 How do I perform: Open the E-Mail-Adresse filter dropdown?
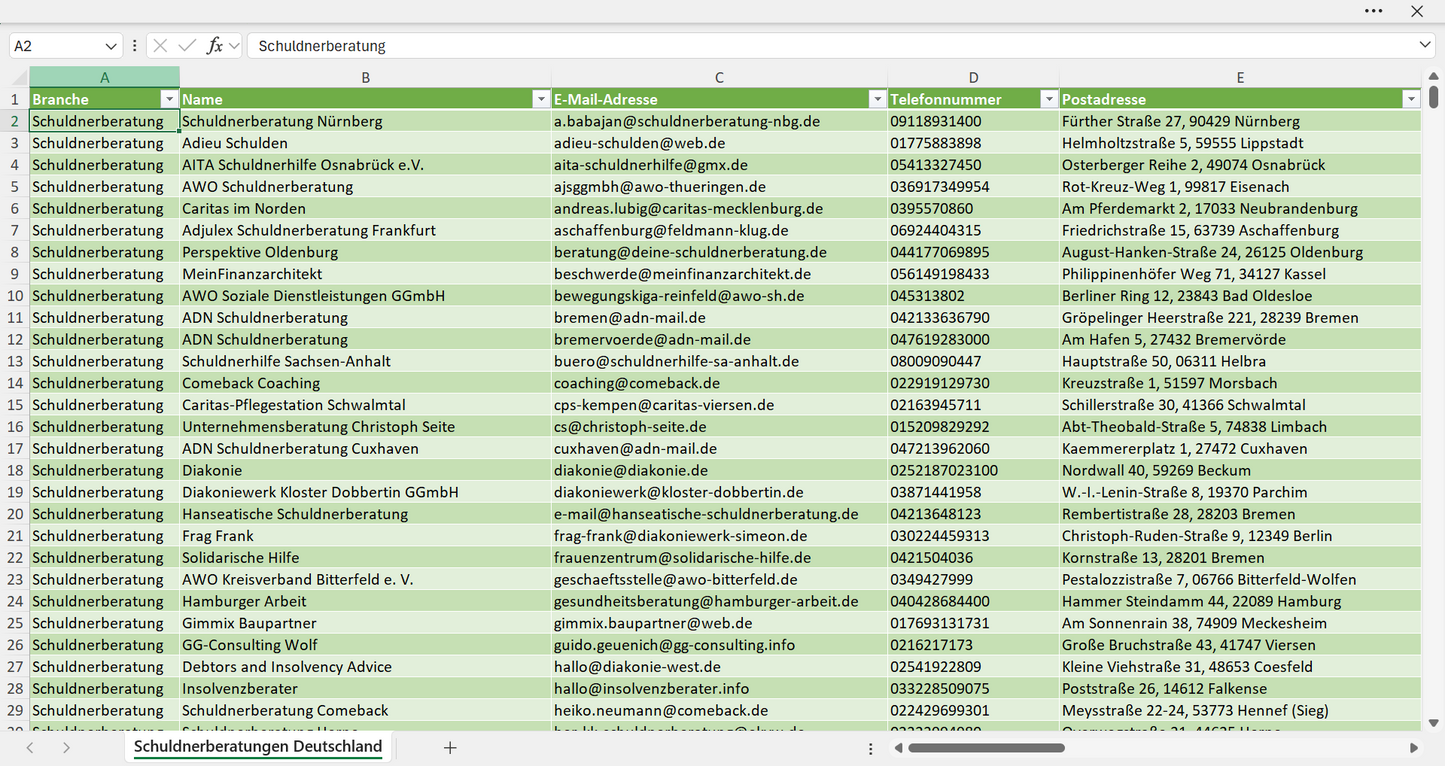877,99
